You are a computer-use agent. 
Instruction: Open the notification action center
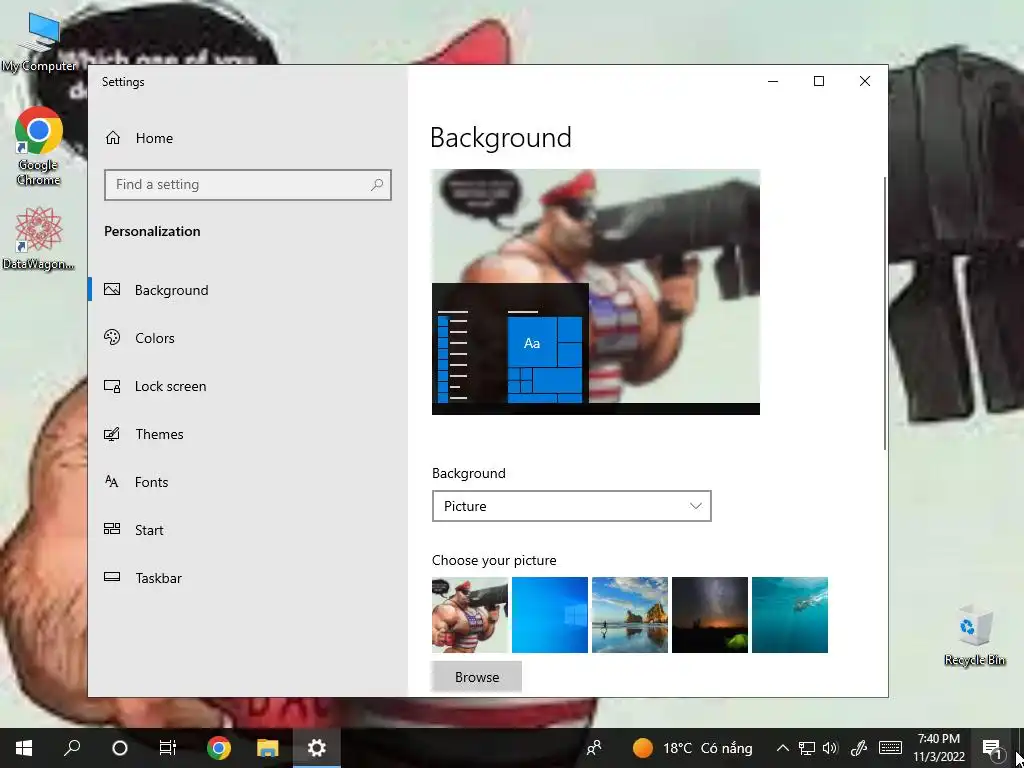(x=992, y=748)
